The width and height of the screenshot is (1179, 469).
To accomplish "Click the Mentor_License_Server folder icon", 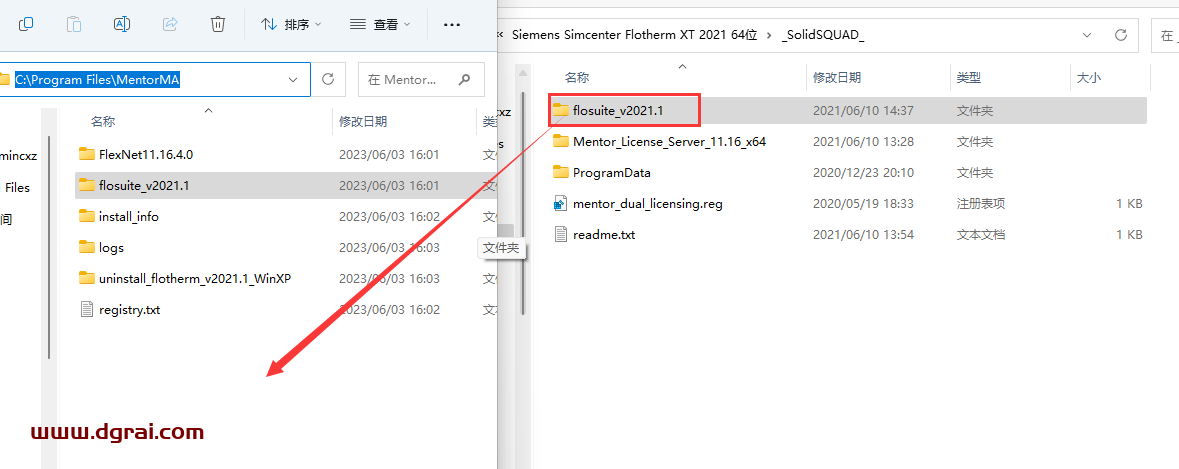I will (x=561, y=141).
